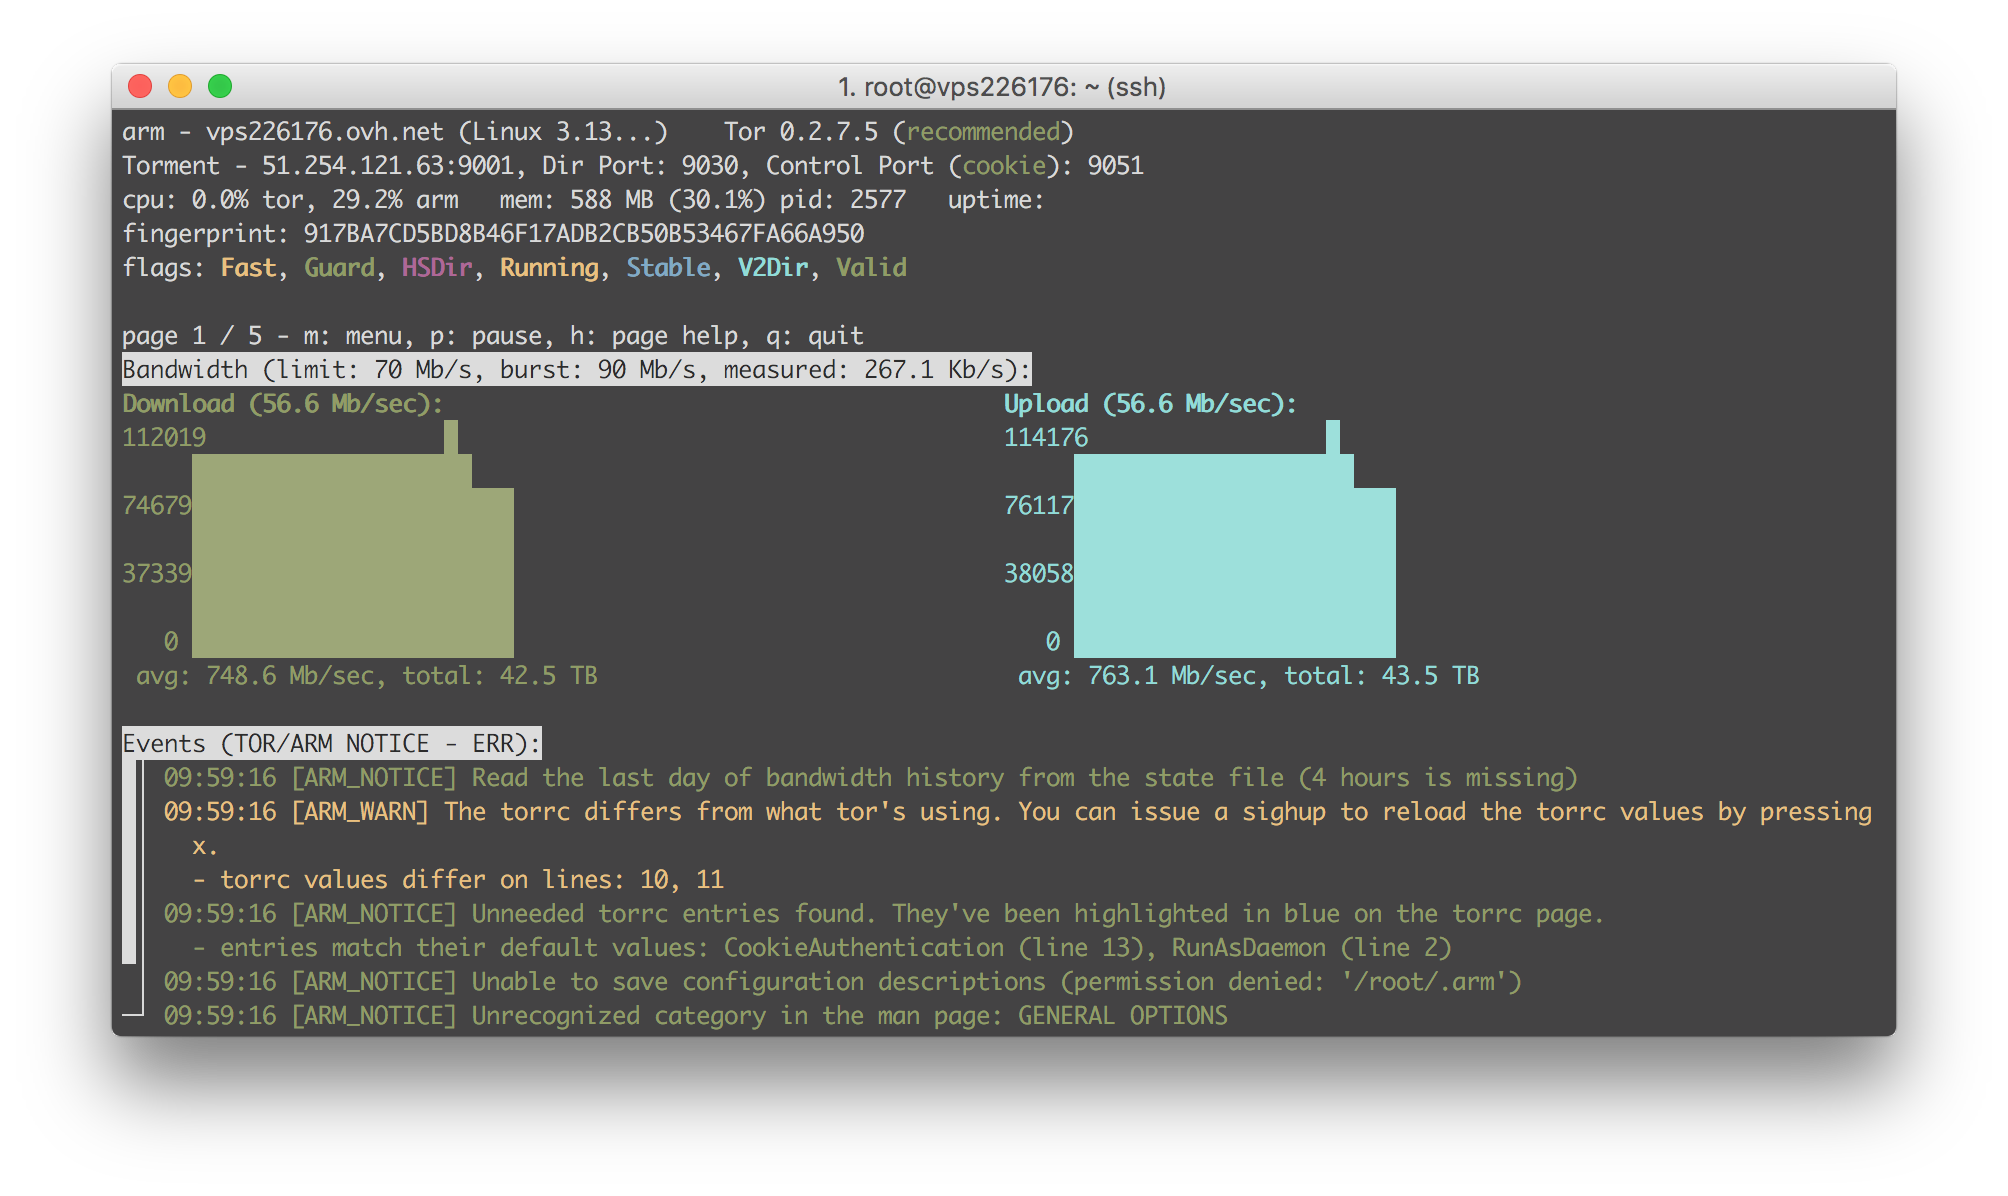
Task: Click the bandwidth history ARM_NOTICE event
Action: tap(870, 778)
